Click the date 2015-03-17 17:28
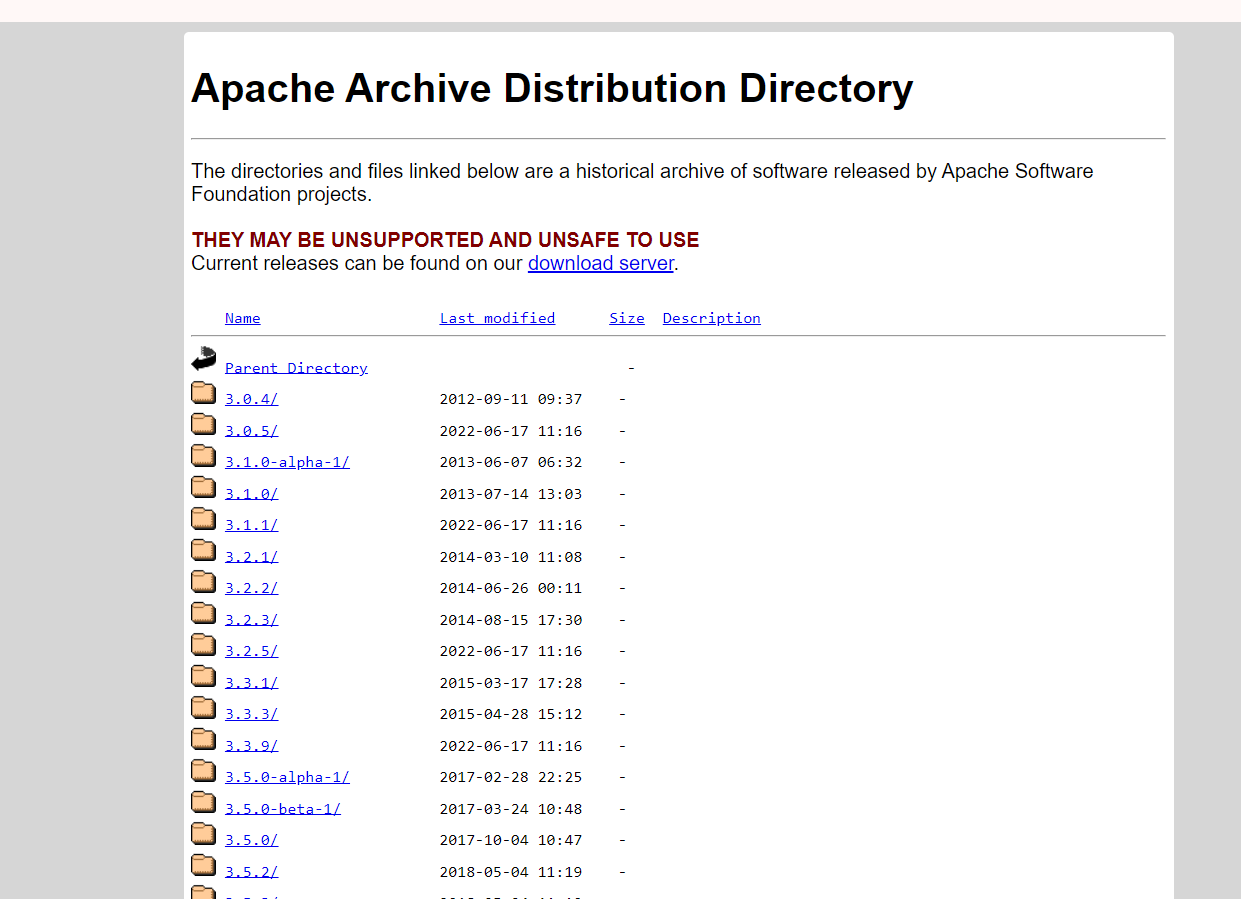Viewport: 1241px width, 899px height. pyautogui.click(x=511, y=683)
